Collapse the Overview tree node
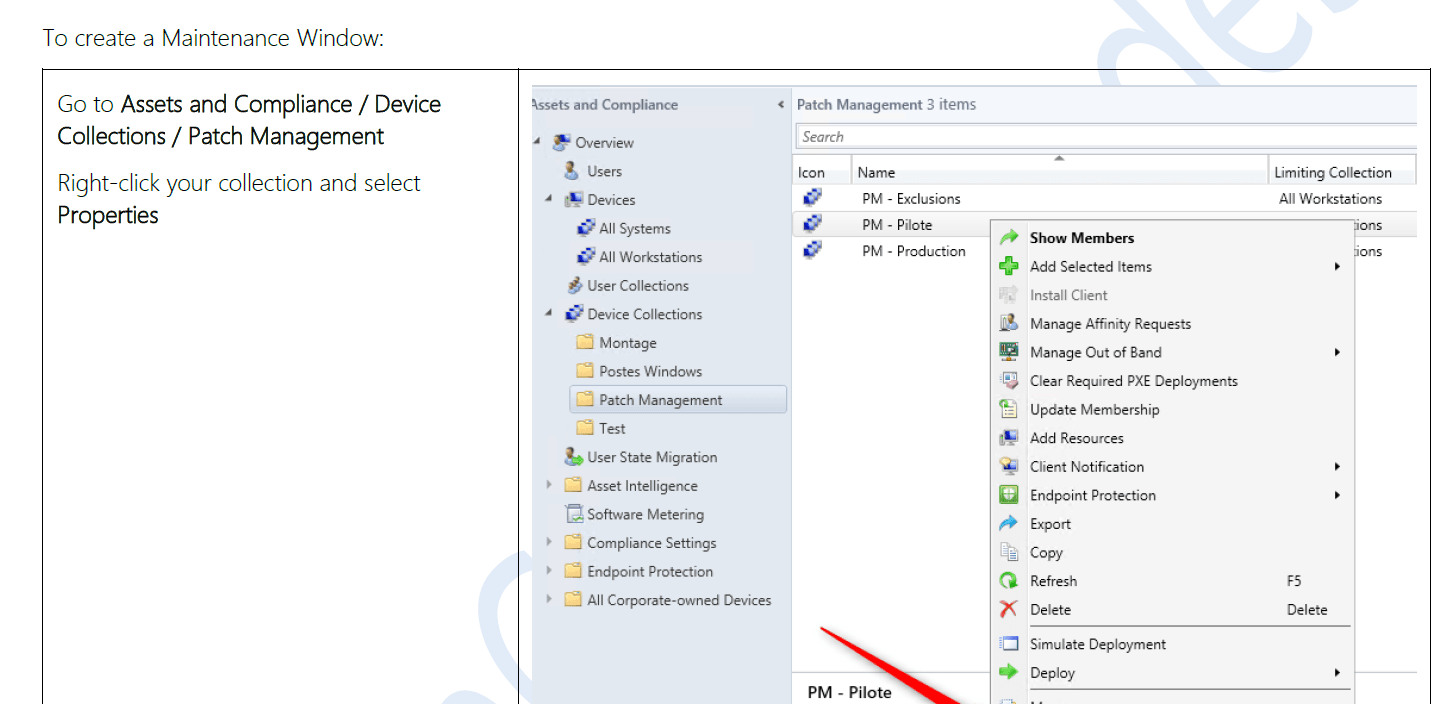The height and width of the screenshot is (704, 1452). click(537, 142)
